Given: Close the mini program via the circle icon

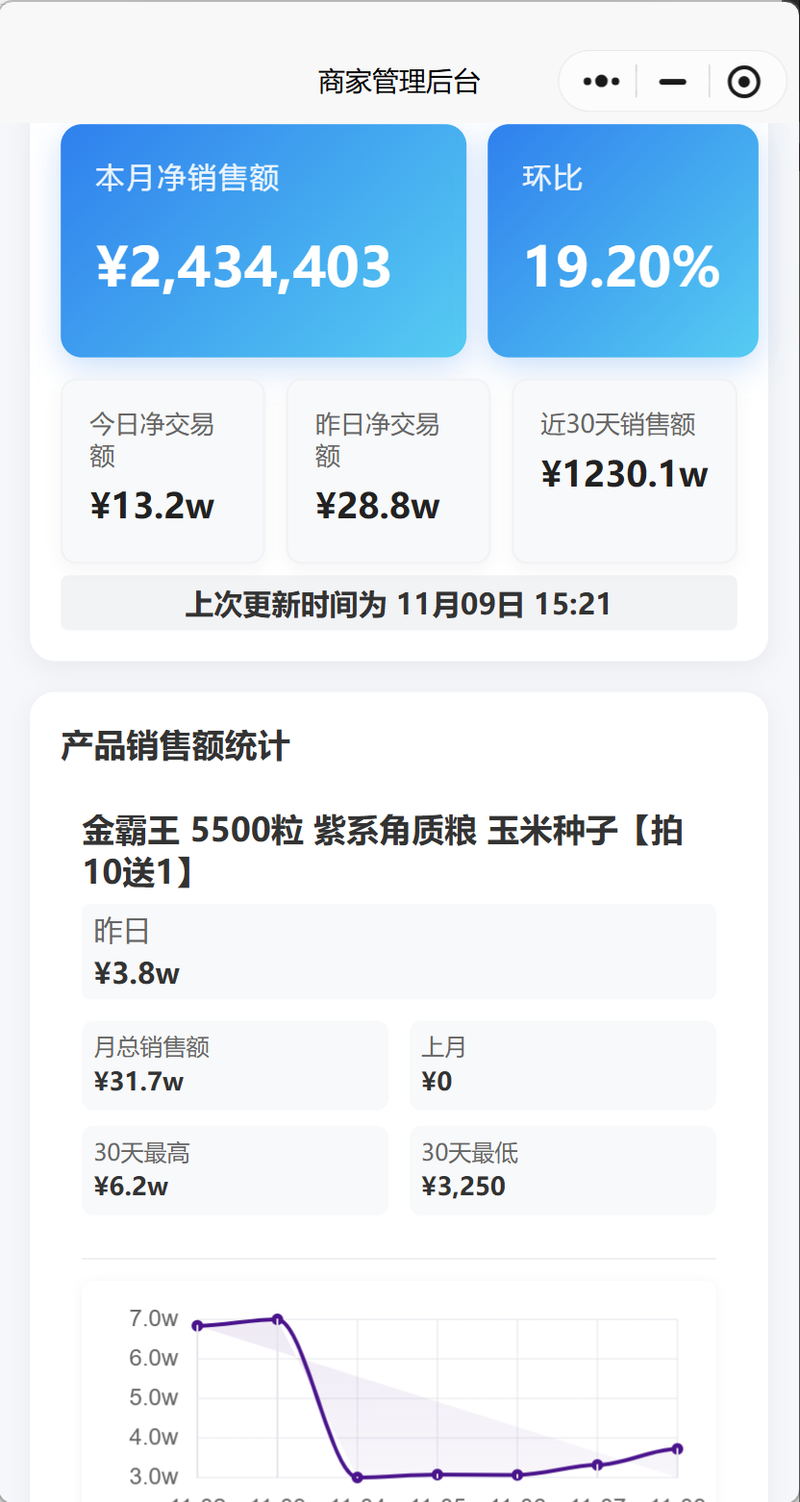Looking at the screenshot, I should click(744, 81).
